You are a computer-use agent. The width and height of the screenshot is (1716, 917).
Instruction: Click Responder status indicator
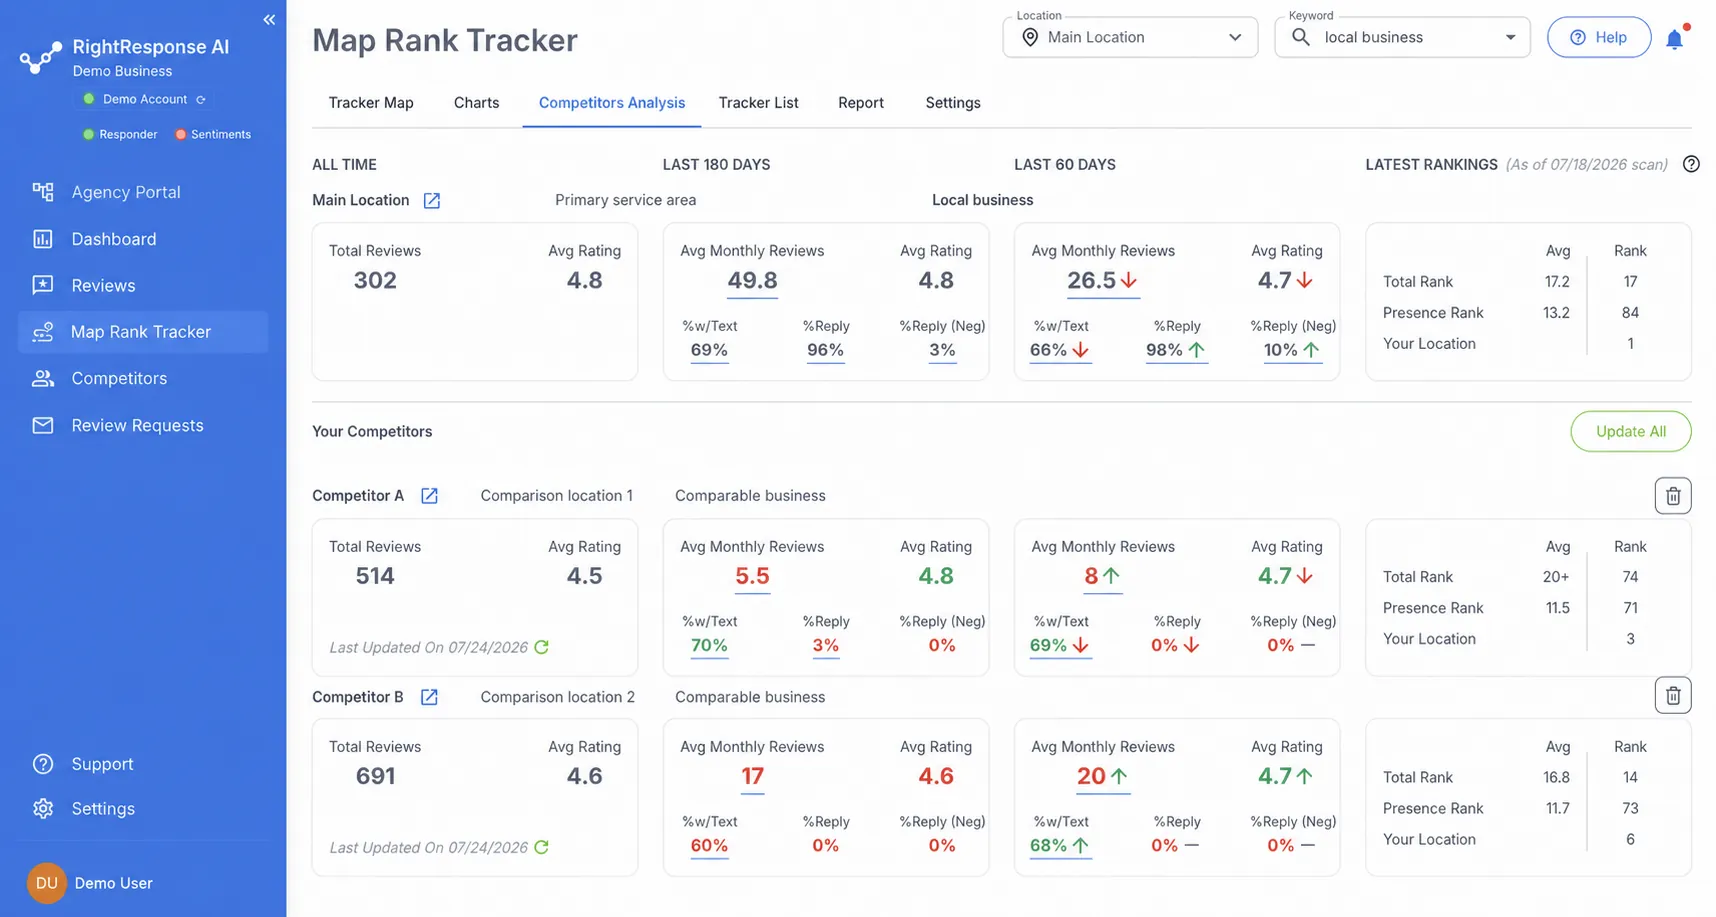tap(120, 134)
